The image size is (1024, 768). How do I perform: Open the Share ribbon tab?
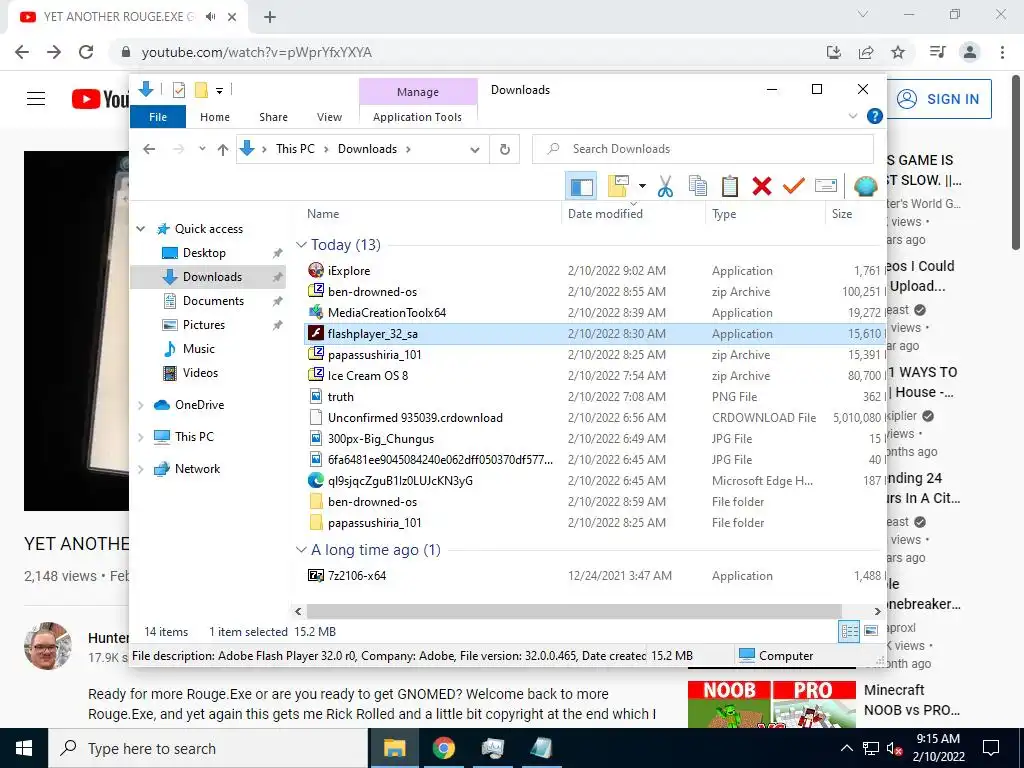point(273,117)
